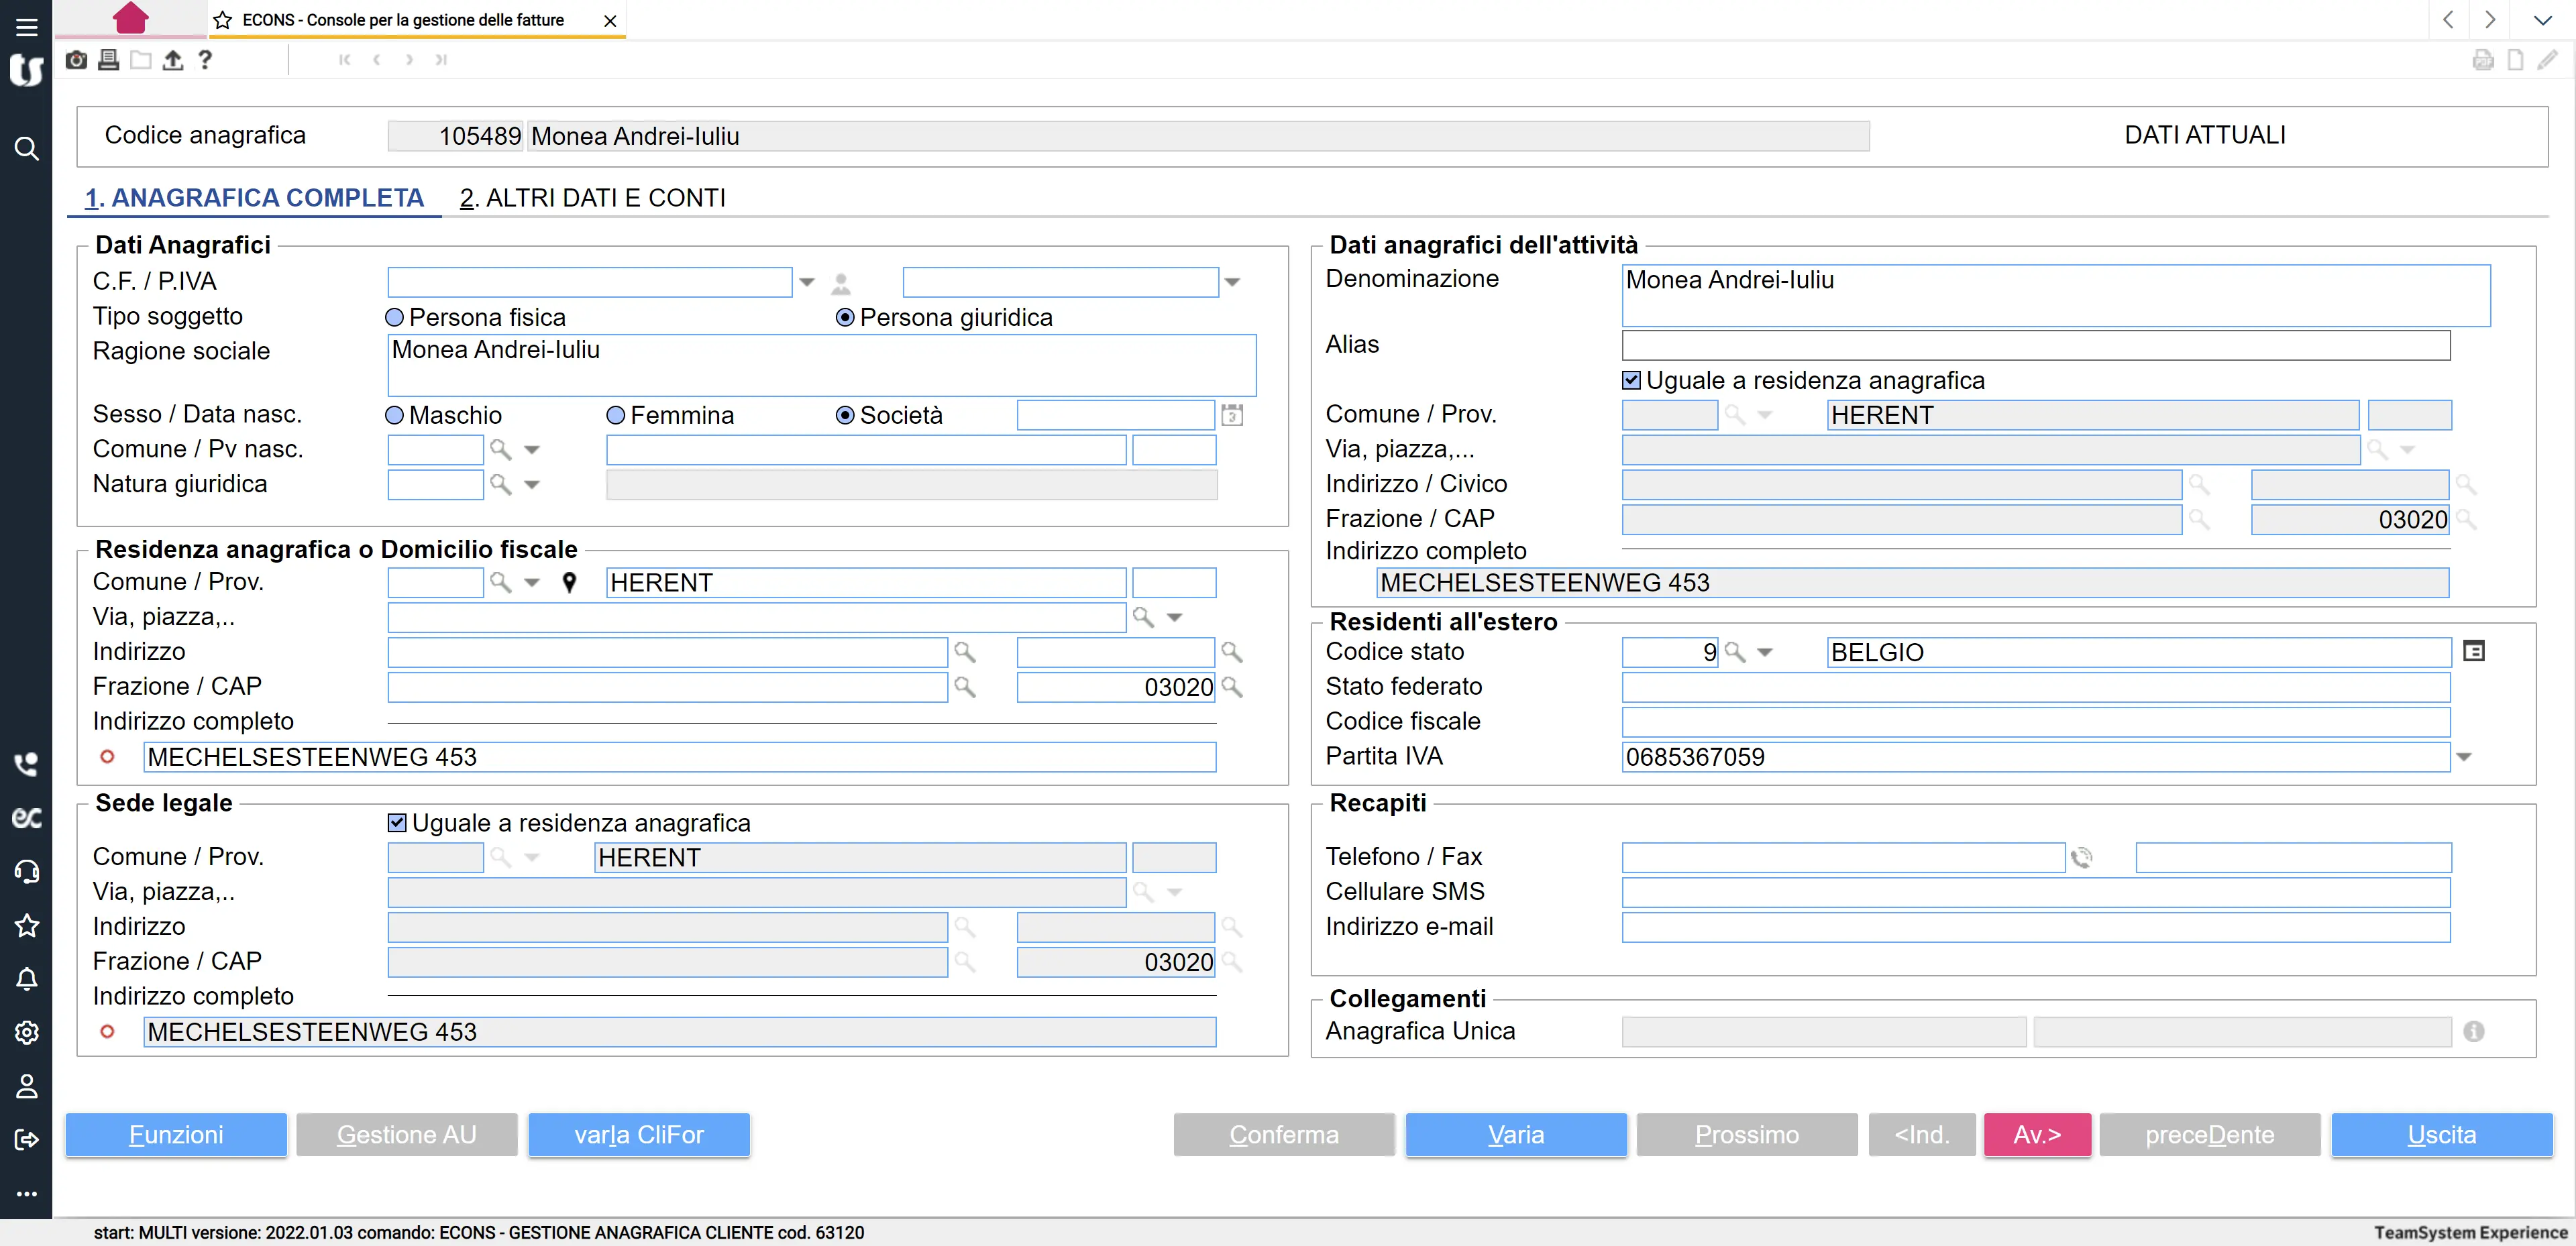Image resolution: width=2576 pixels, height=1246 pixels.
Task: Click the Varia button
Action: pyautogui.click(x=1515, y=1134)
